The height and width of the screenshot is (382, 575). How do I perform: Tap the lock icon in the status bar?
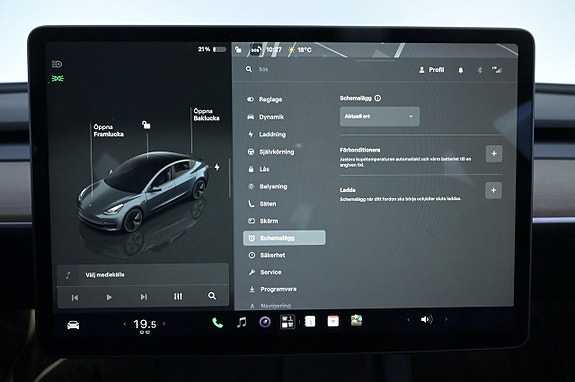coord(238,49)
